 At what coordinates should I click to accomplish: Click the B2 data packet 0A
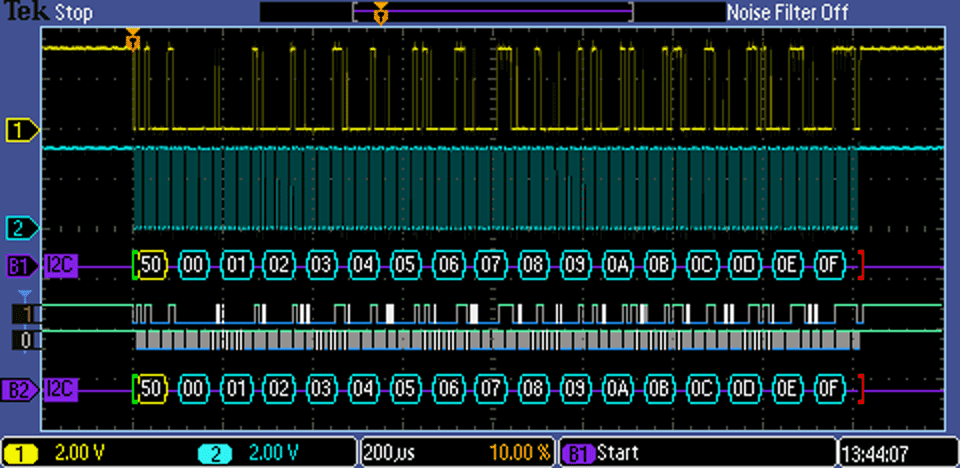618,388
